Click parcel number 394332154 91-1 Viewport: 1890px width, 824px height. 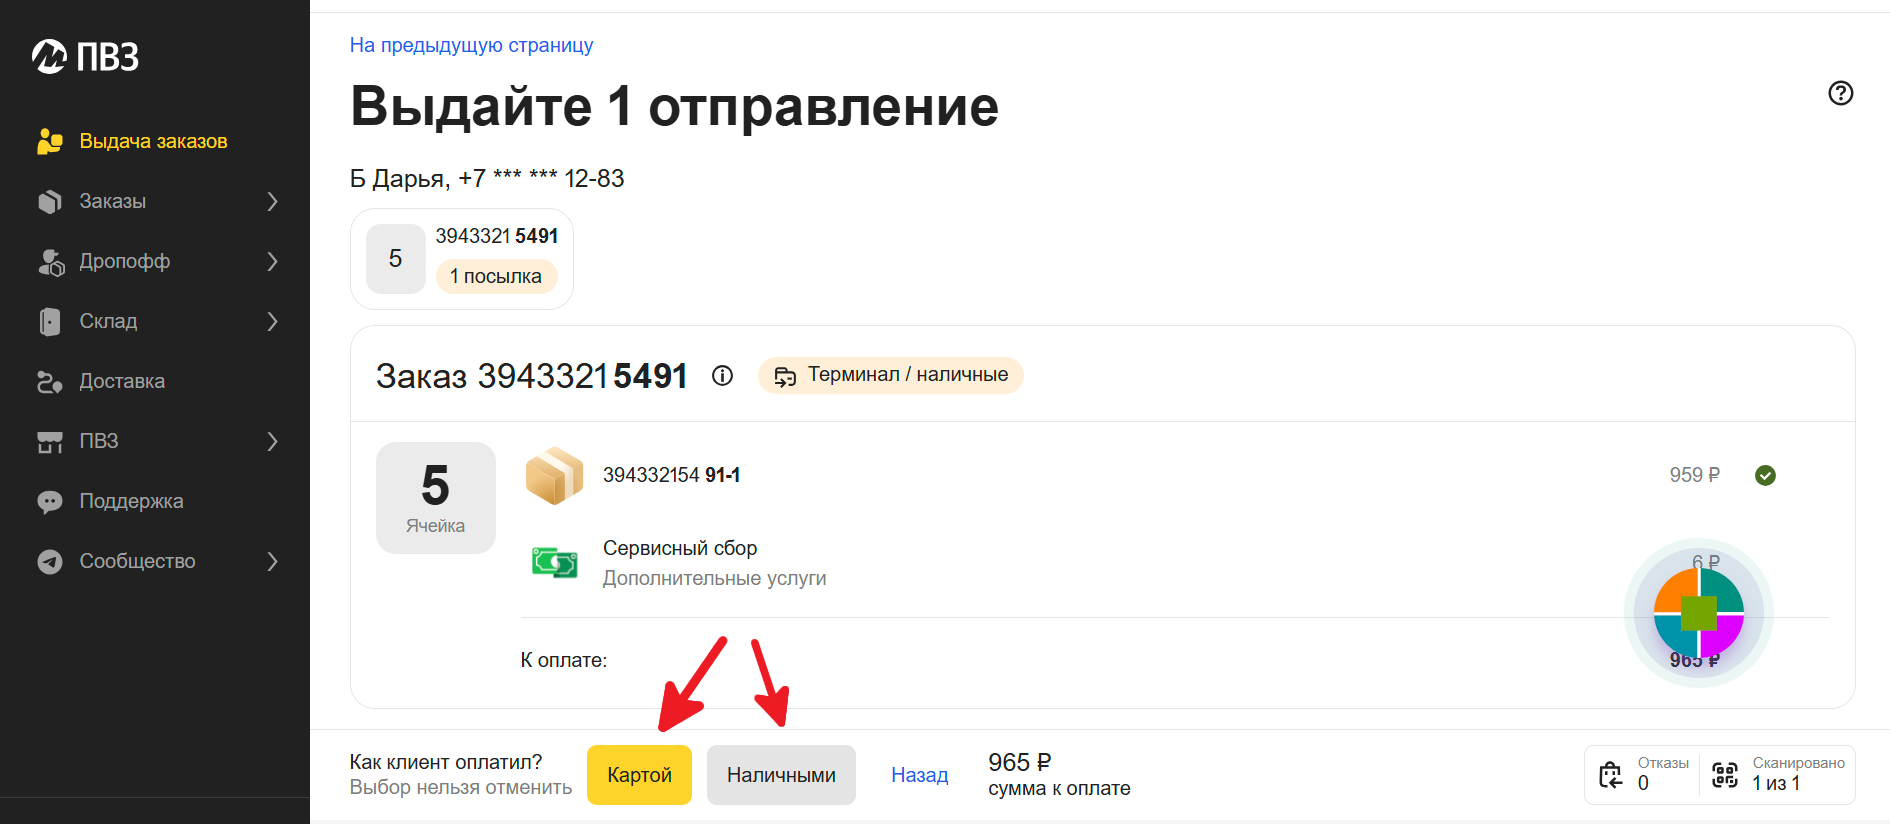pyautogui.click(x=671, y=475)
